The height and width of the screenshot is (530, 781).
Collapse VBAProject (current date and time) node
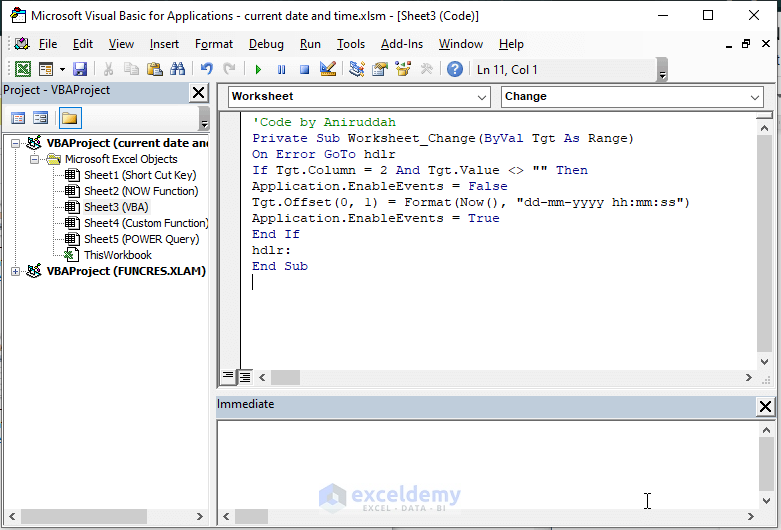coord(15,143)
